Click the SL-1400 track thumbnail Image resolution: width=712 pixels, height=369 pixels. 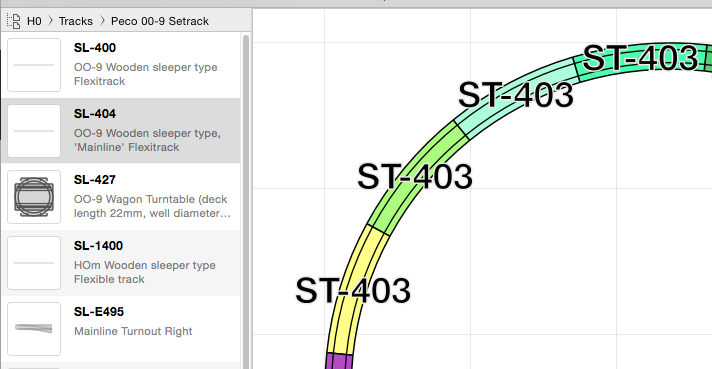click(34, 263)
